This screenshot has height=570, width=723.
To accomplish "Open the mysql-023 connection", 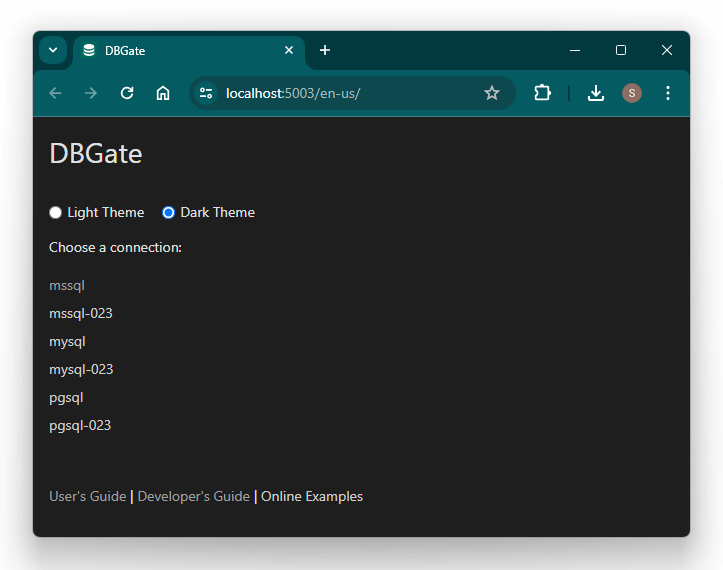I will [x=81, y=369].
